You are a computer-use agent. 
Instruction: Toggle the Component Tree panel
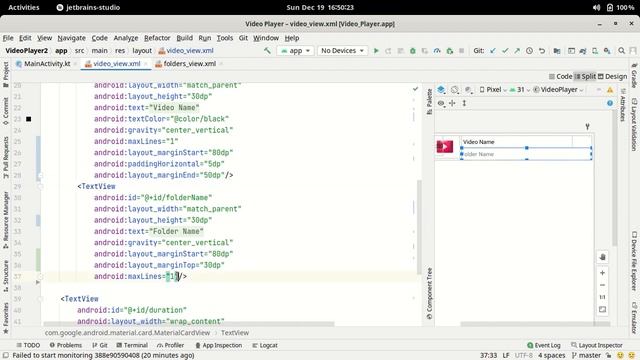[429, 293]
